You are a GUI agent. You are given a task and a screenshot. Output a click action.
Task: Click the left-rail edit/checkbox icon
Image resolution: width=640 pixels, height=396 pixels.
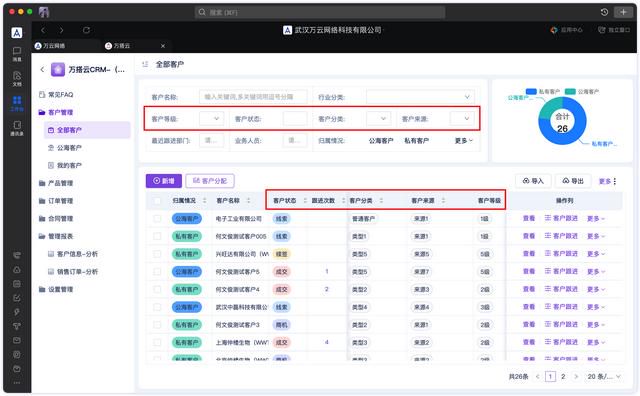(x=17, y=298)
